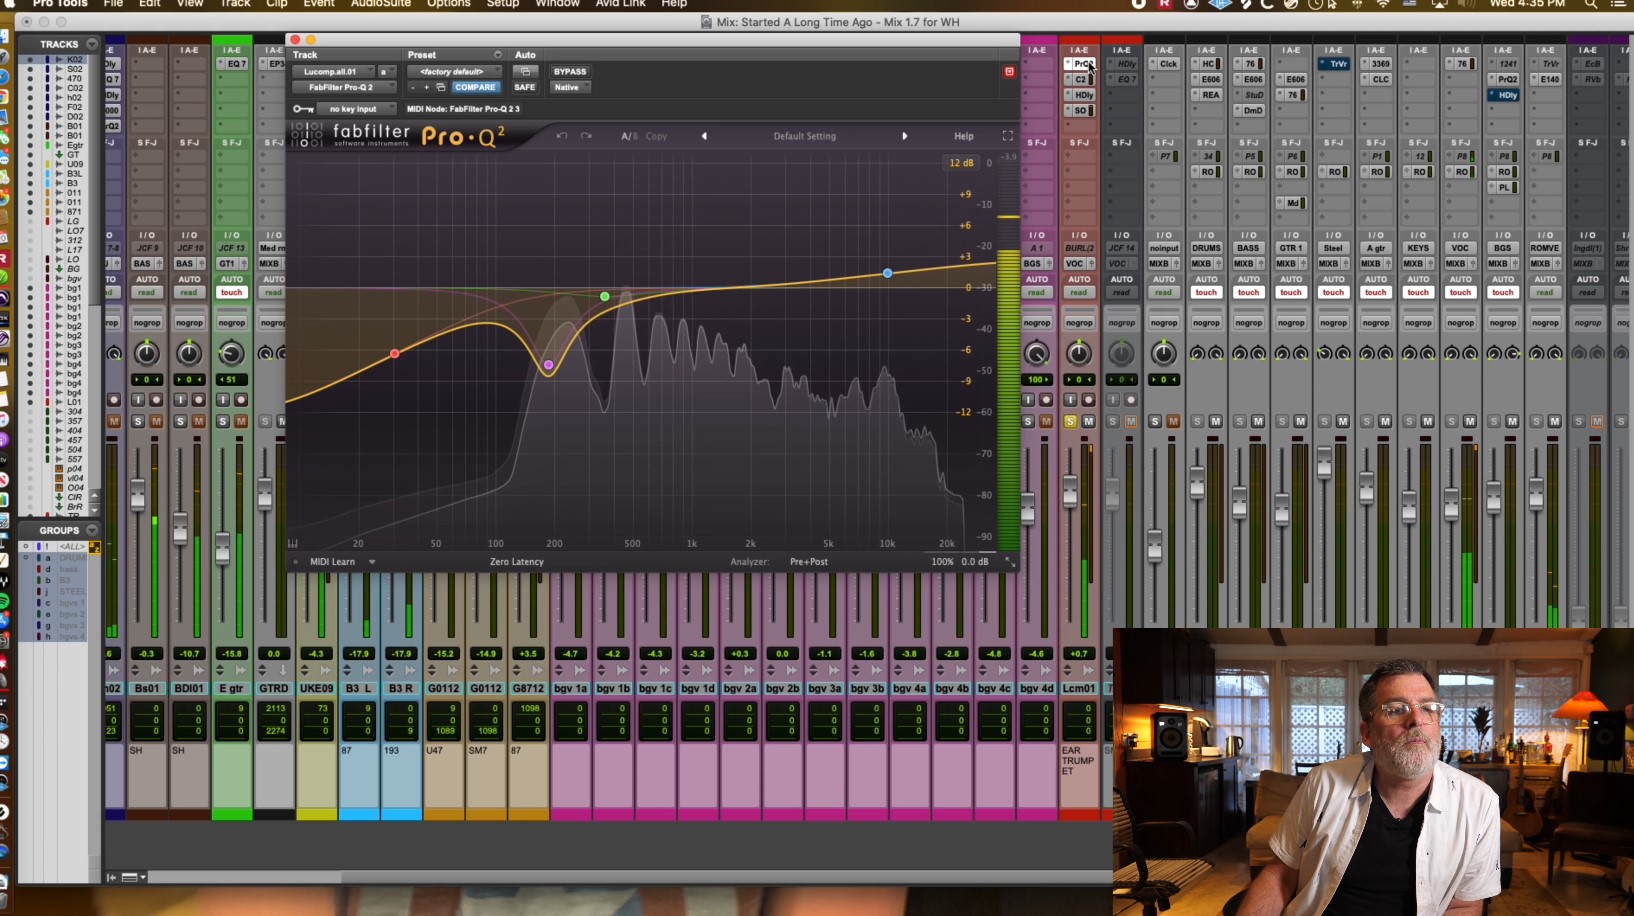This screenshot has width=1634, height=916.
Task: Open factory default preset librarian menu
Action: [454, 72]
